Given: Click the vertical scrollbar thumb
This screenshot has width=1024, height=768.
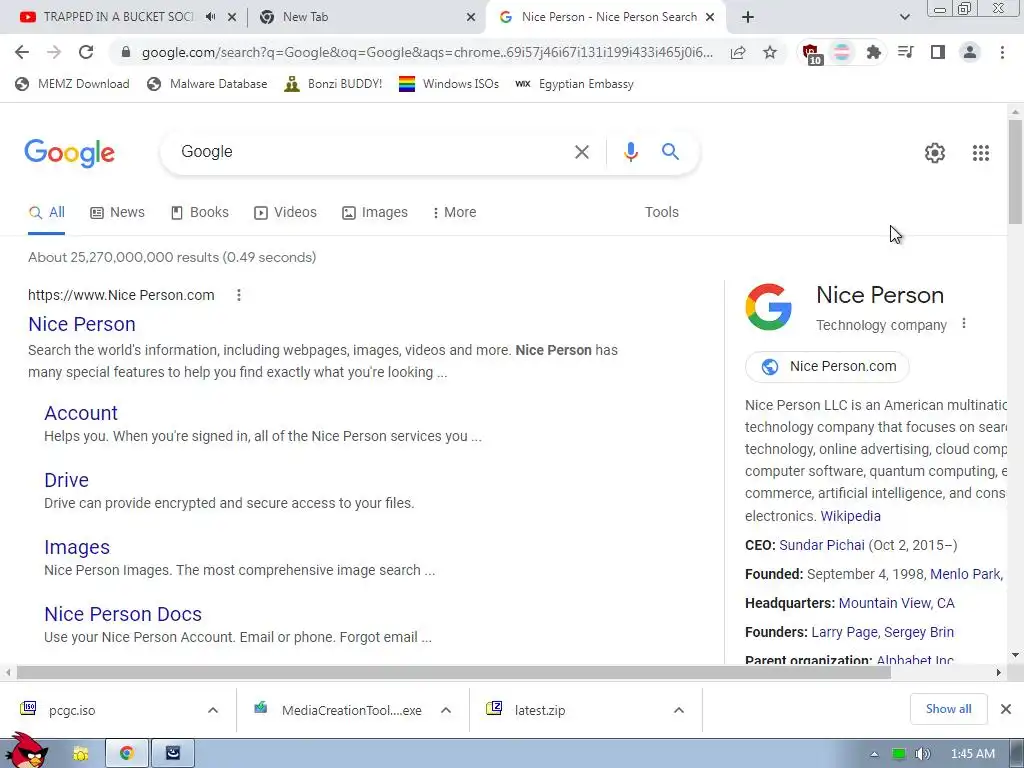Looking at the screenshot, I should pos(1015,172).
